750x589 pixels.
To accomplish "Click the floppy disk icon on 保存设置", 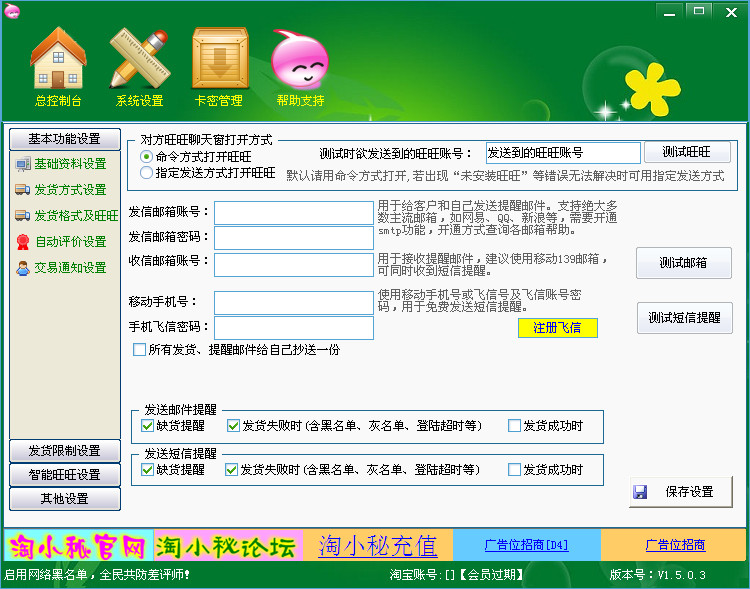I will [640, 492].
